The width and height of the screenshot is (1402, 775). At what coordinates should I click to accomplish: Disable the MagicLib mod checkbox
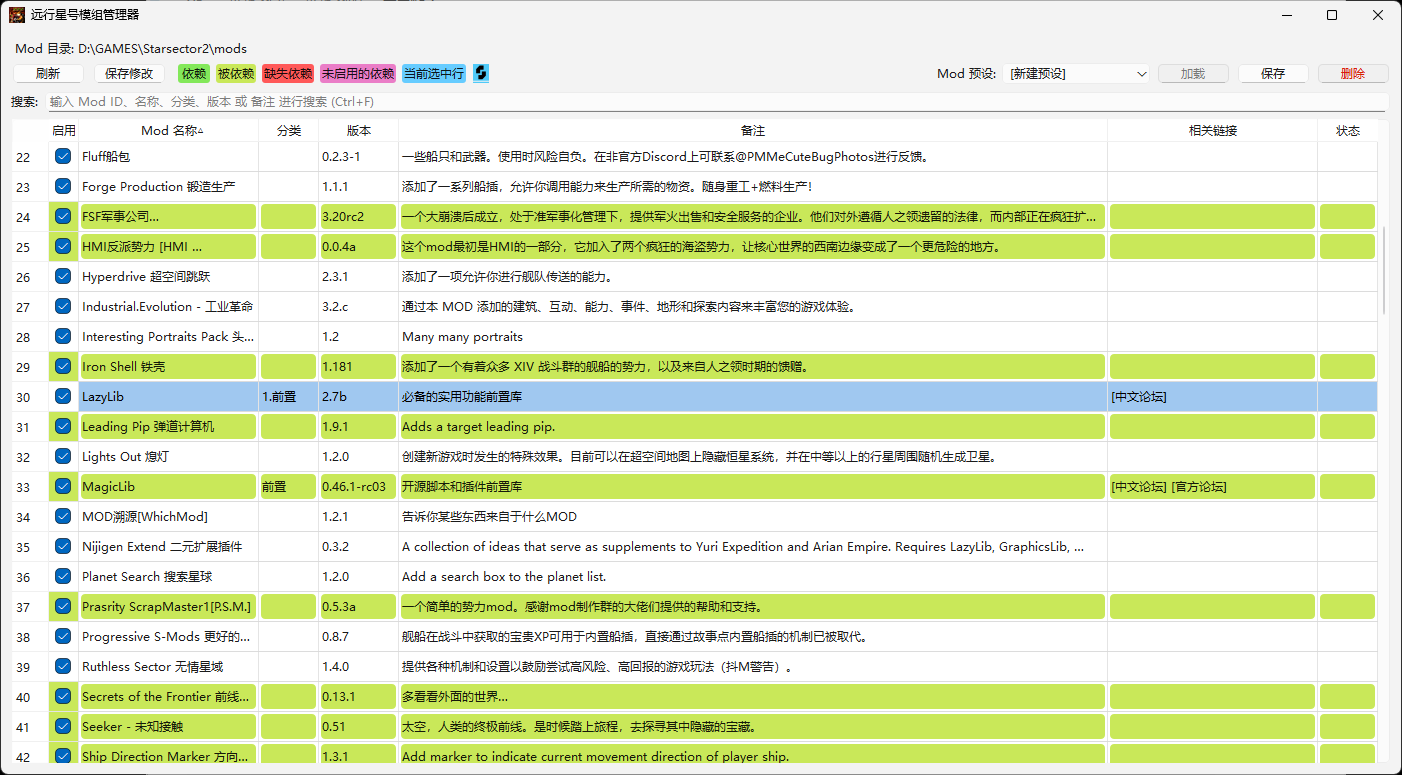[63, 486]
